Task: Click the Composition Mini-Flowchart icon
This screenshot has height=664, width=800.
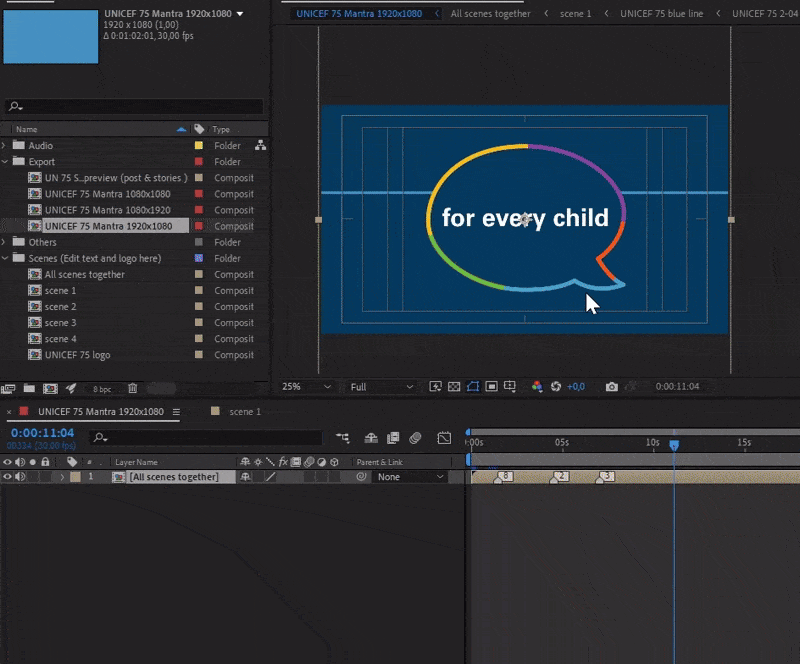Action: pyautogui.click(x=342, y=438)
